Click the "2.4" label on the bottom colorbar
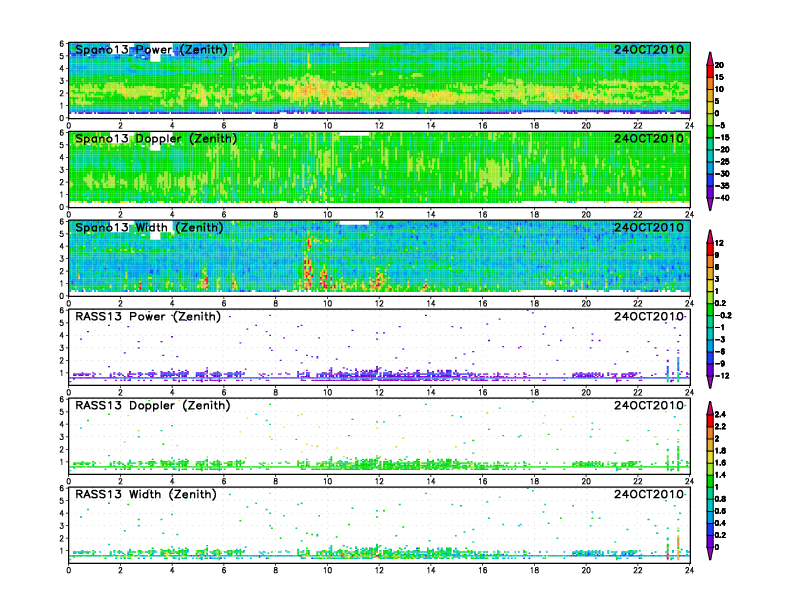Screen dimensions: 792x612 [720, 414]
